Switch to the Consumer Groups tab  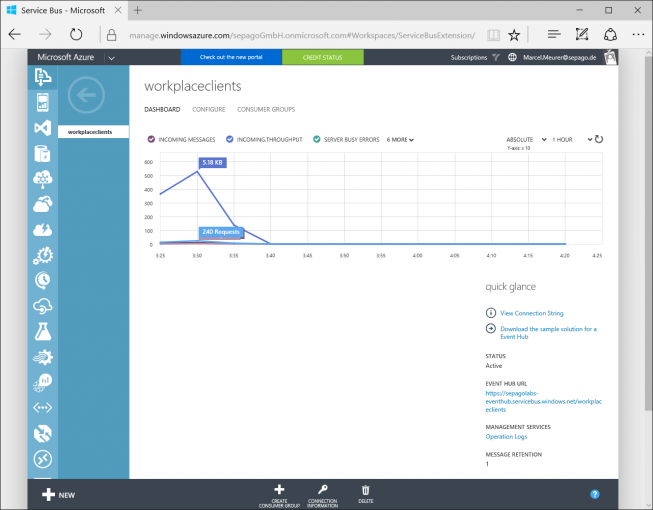click(x=266, y=109)
